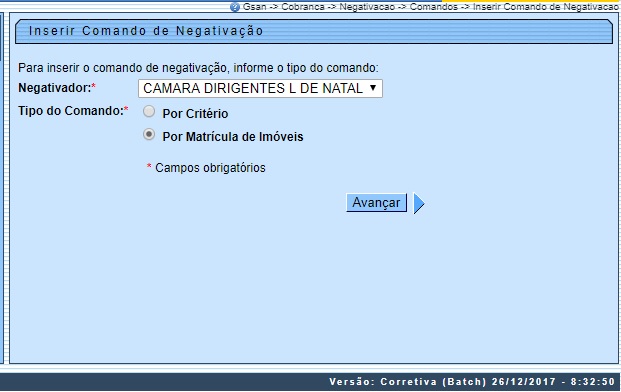Screen dimensions: 621x392
Task: Click the blue help question-mark icon
Action: click(x=235, y=7)
